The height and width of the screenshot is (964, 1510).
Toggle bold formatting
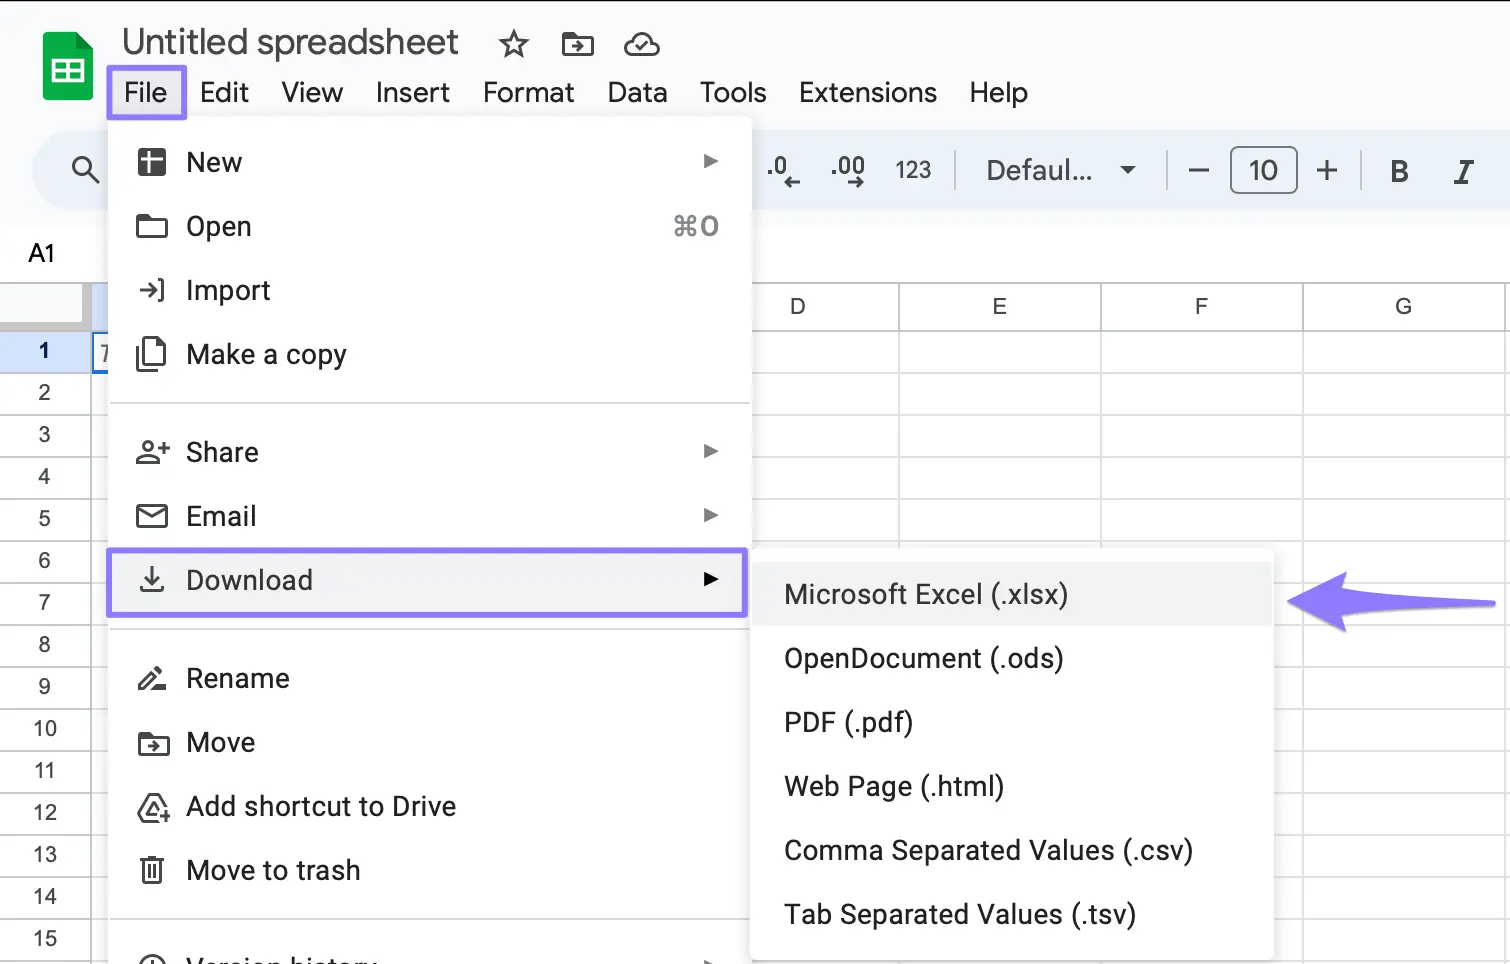1399,171
